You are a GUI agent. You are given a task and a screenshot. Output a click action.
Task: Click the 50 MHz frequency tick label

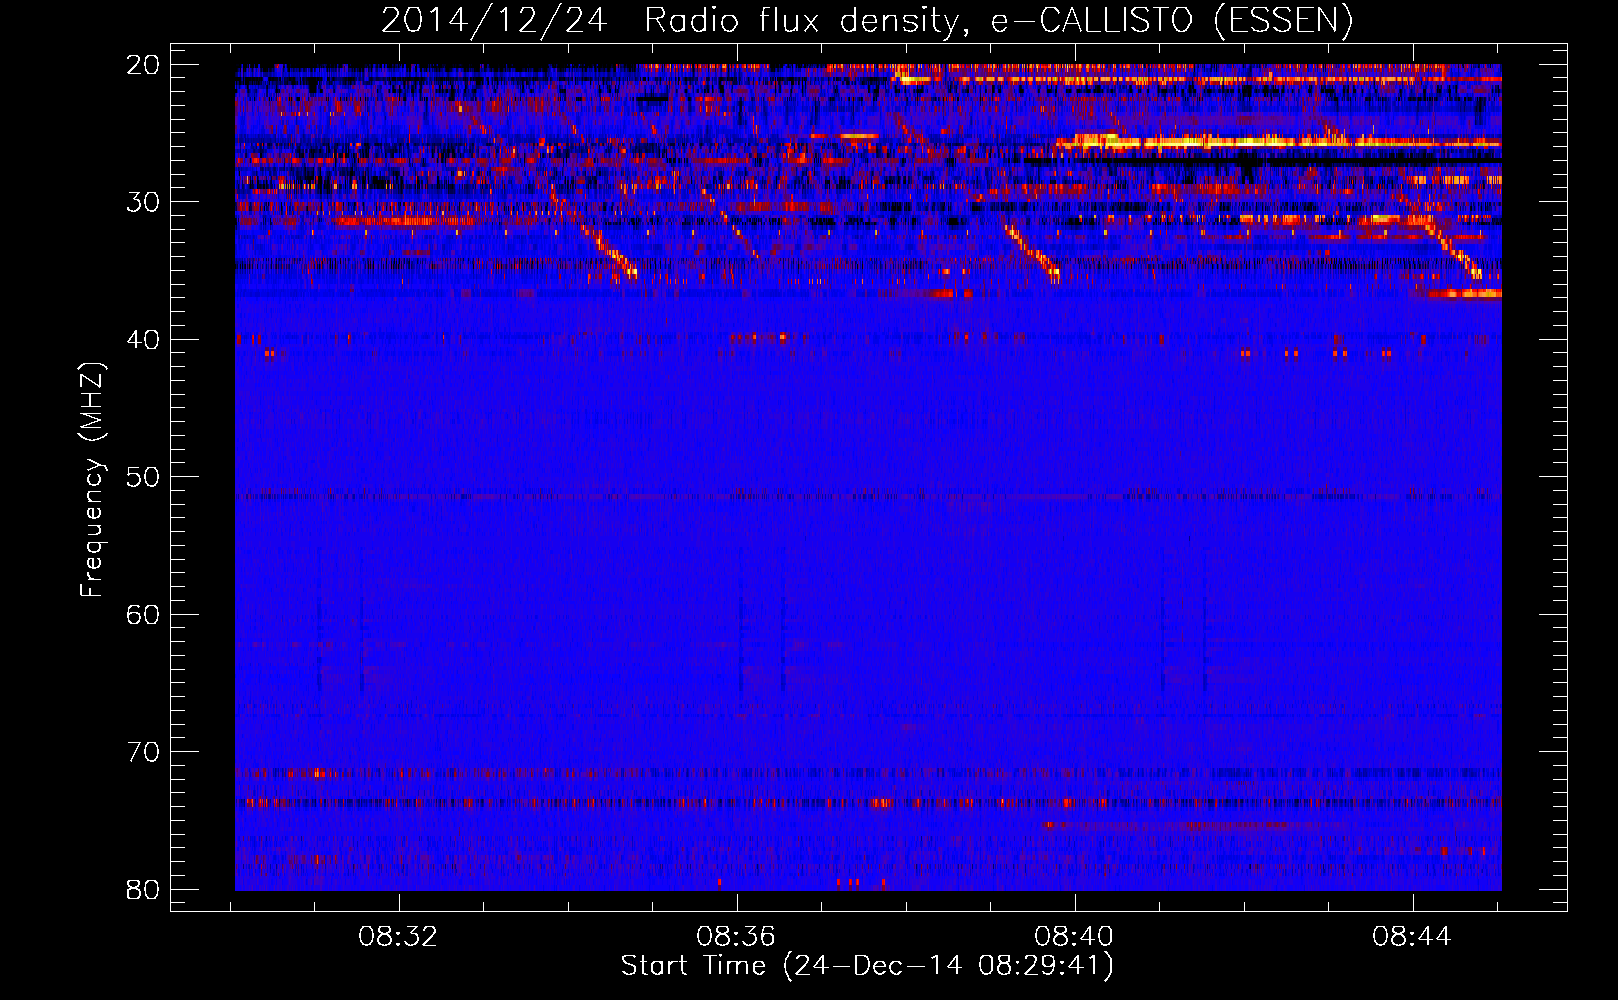click(x=143, y=477)
